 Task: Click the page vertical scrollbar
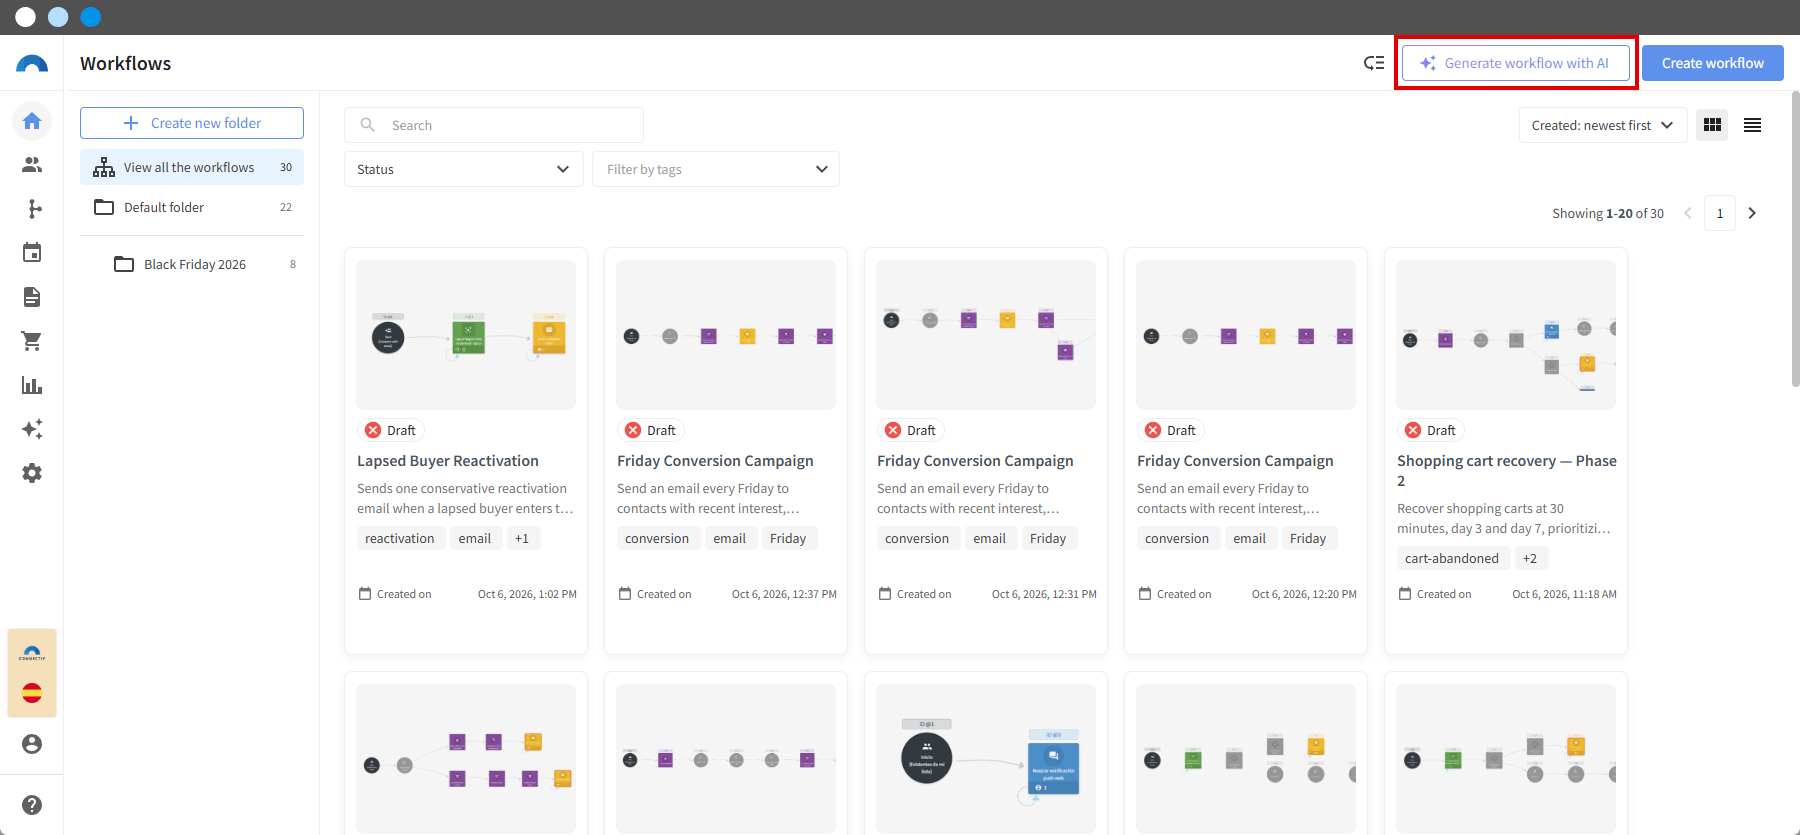tap(1795, 240)
